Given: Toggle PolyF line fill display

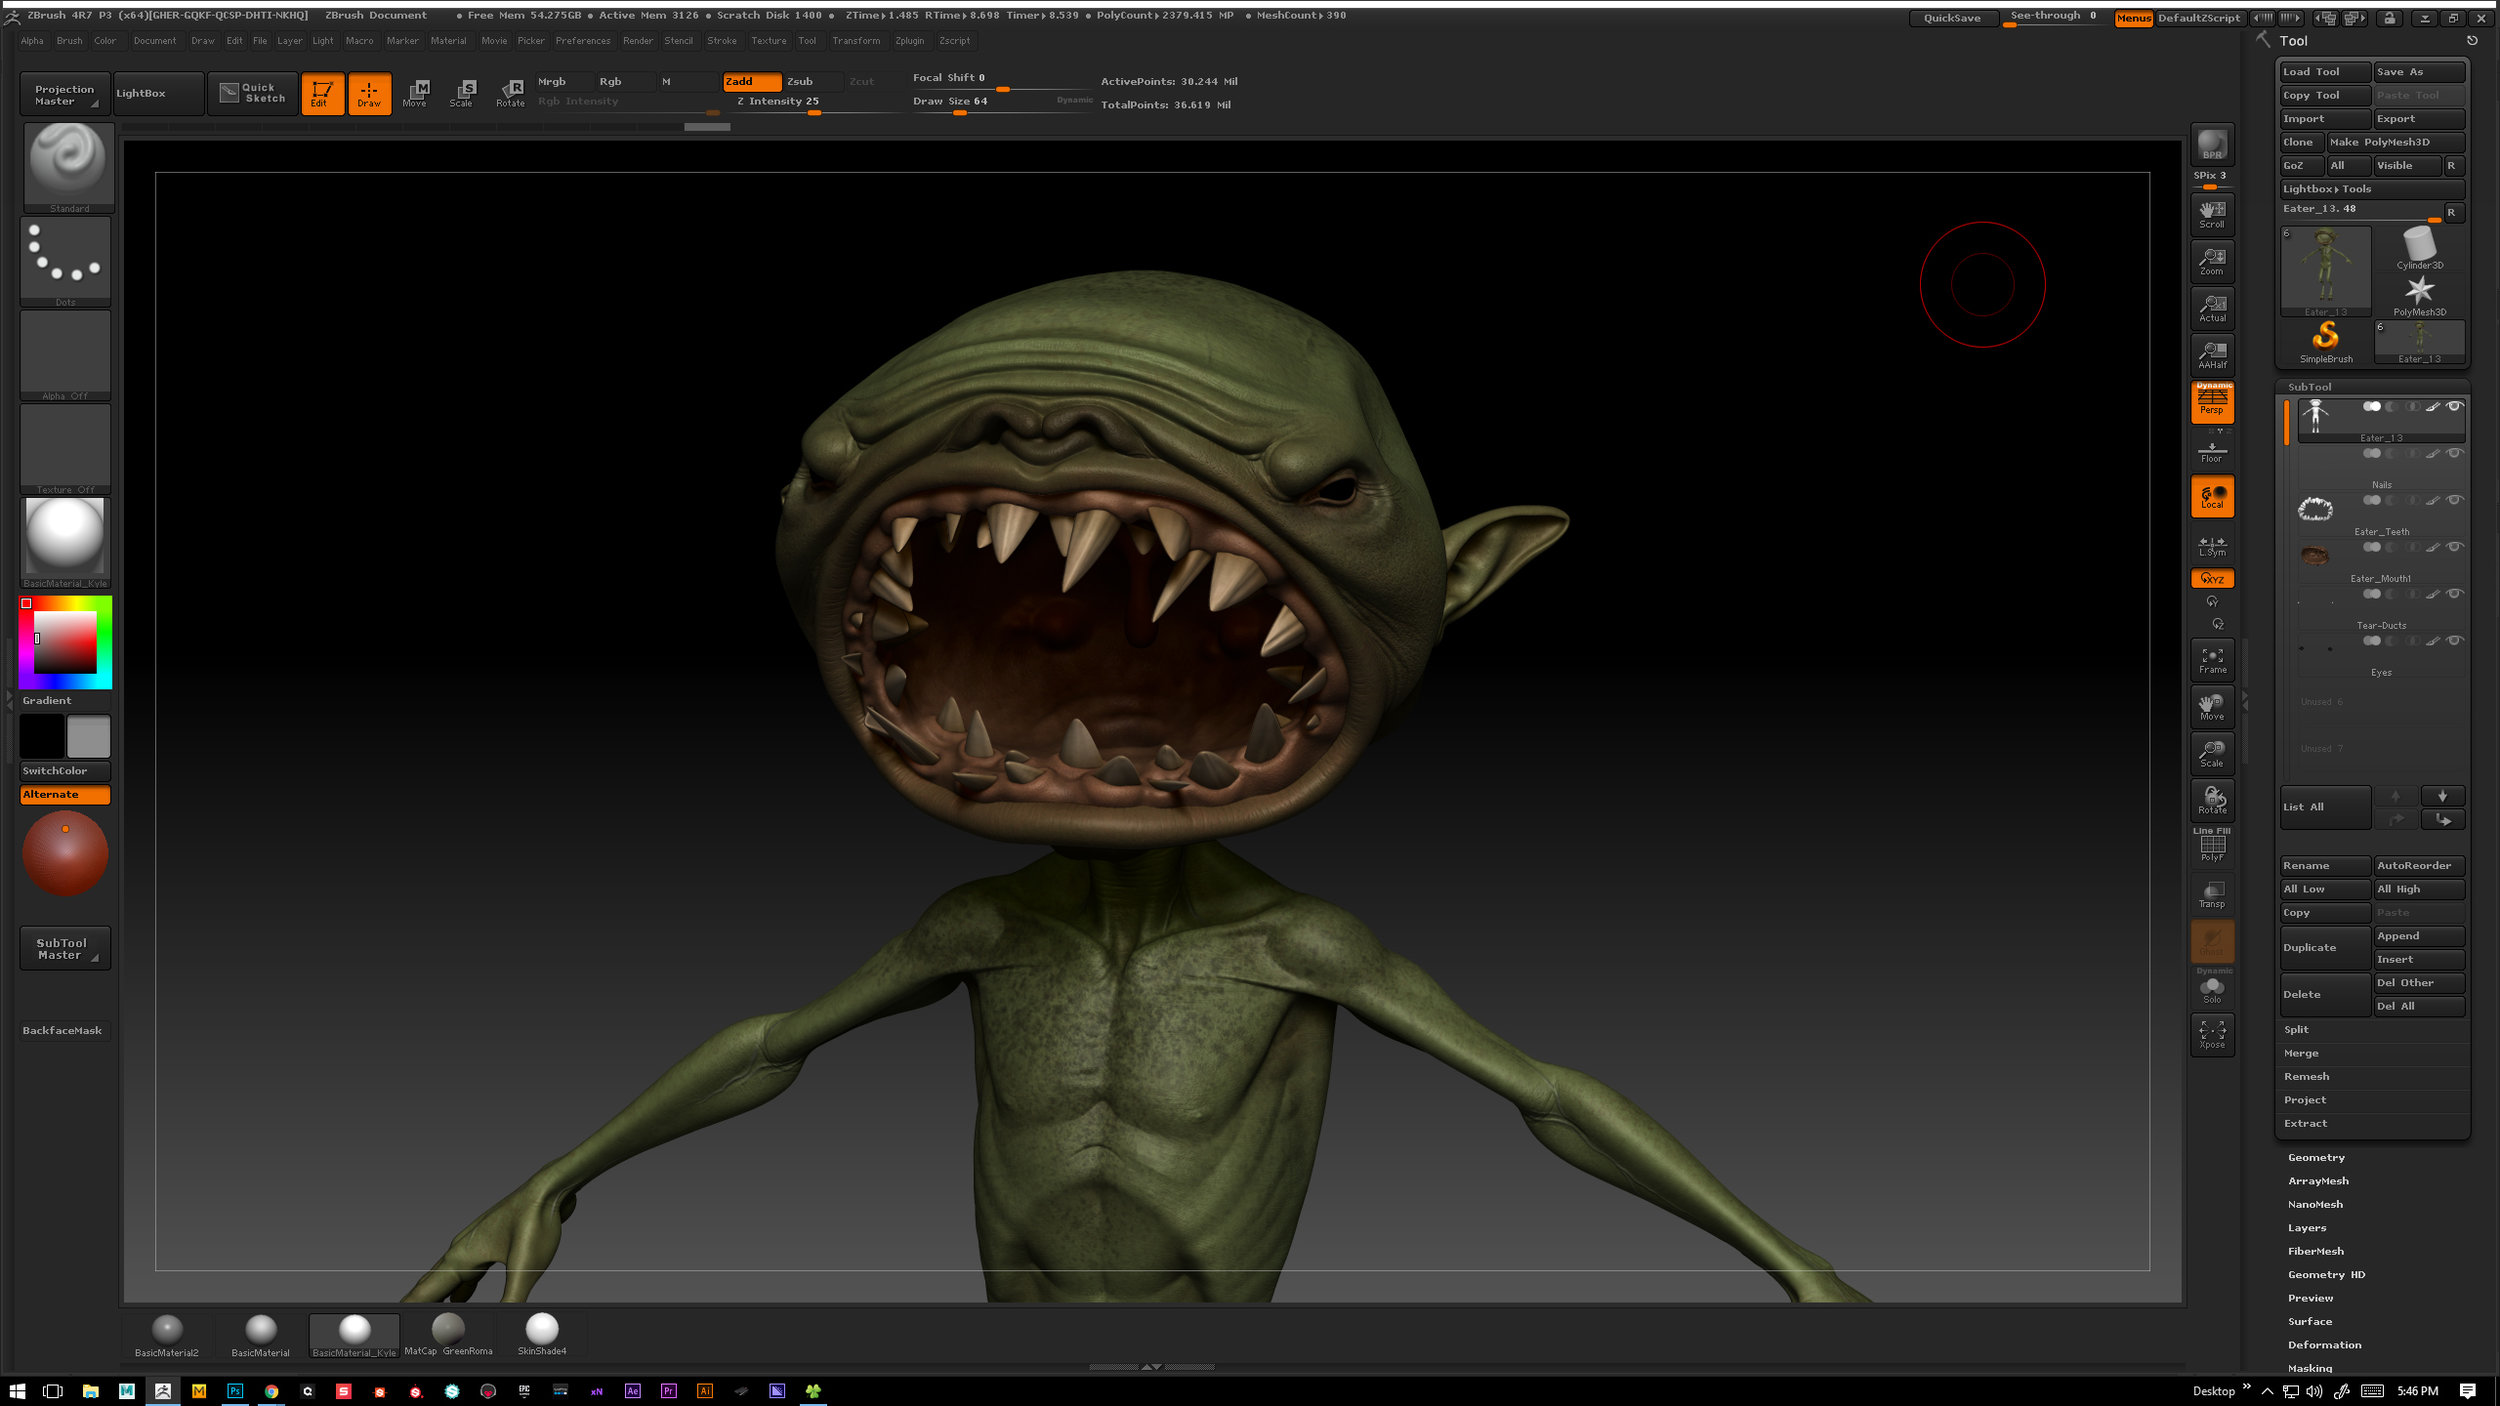Looking at the screenshot, I should pyautogui.click(x=2212, y=848).
